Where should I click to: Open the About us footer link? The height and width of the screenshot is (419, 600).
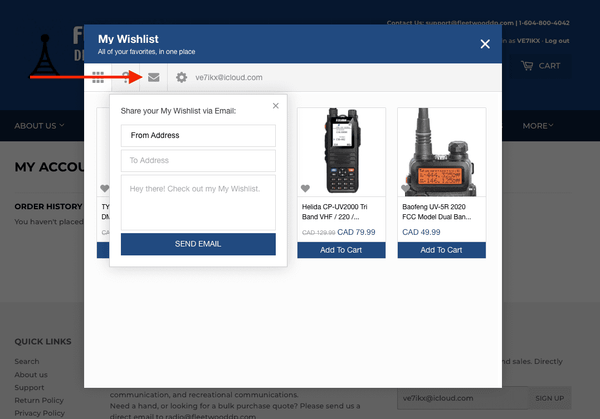point(31,375)
